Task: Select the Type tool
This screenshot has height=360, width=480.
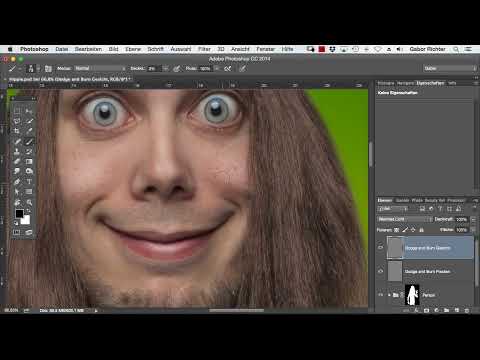Action: pos(29,182)
